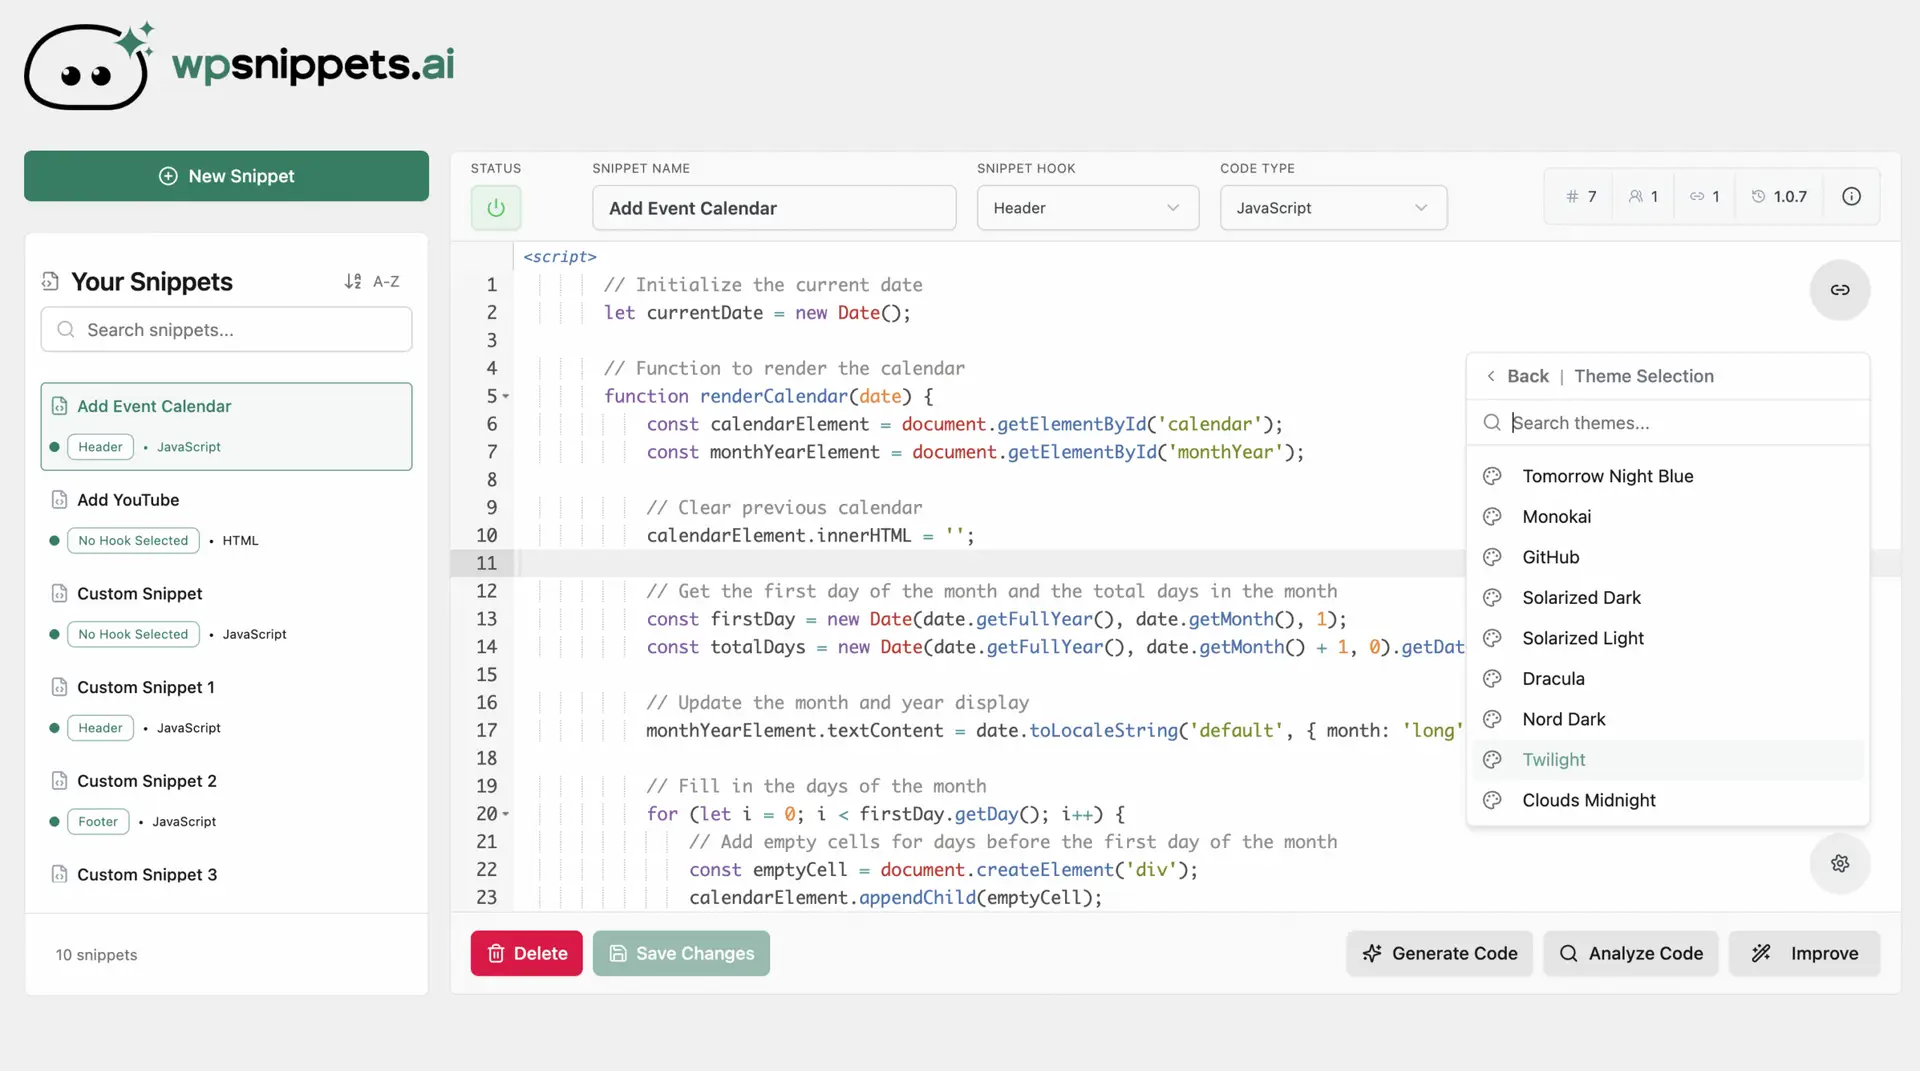
Task: Click palette icon beside GitHub
Action: click(x=1492, y=557)
